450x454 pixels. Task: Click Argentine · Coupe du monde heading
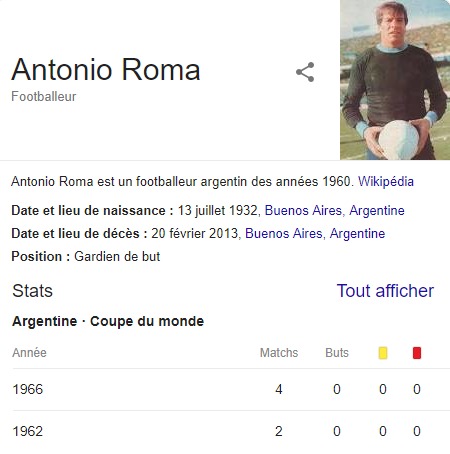pyautogui.click(x=108, y=321)
